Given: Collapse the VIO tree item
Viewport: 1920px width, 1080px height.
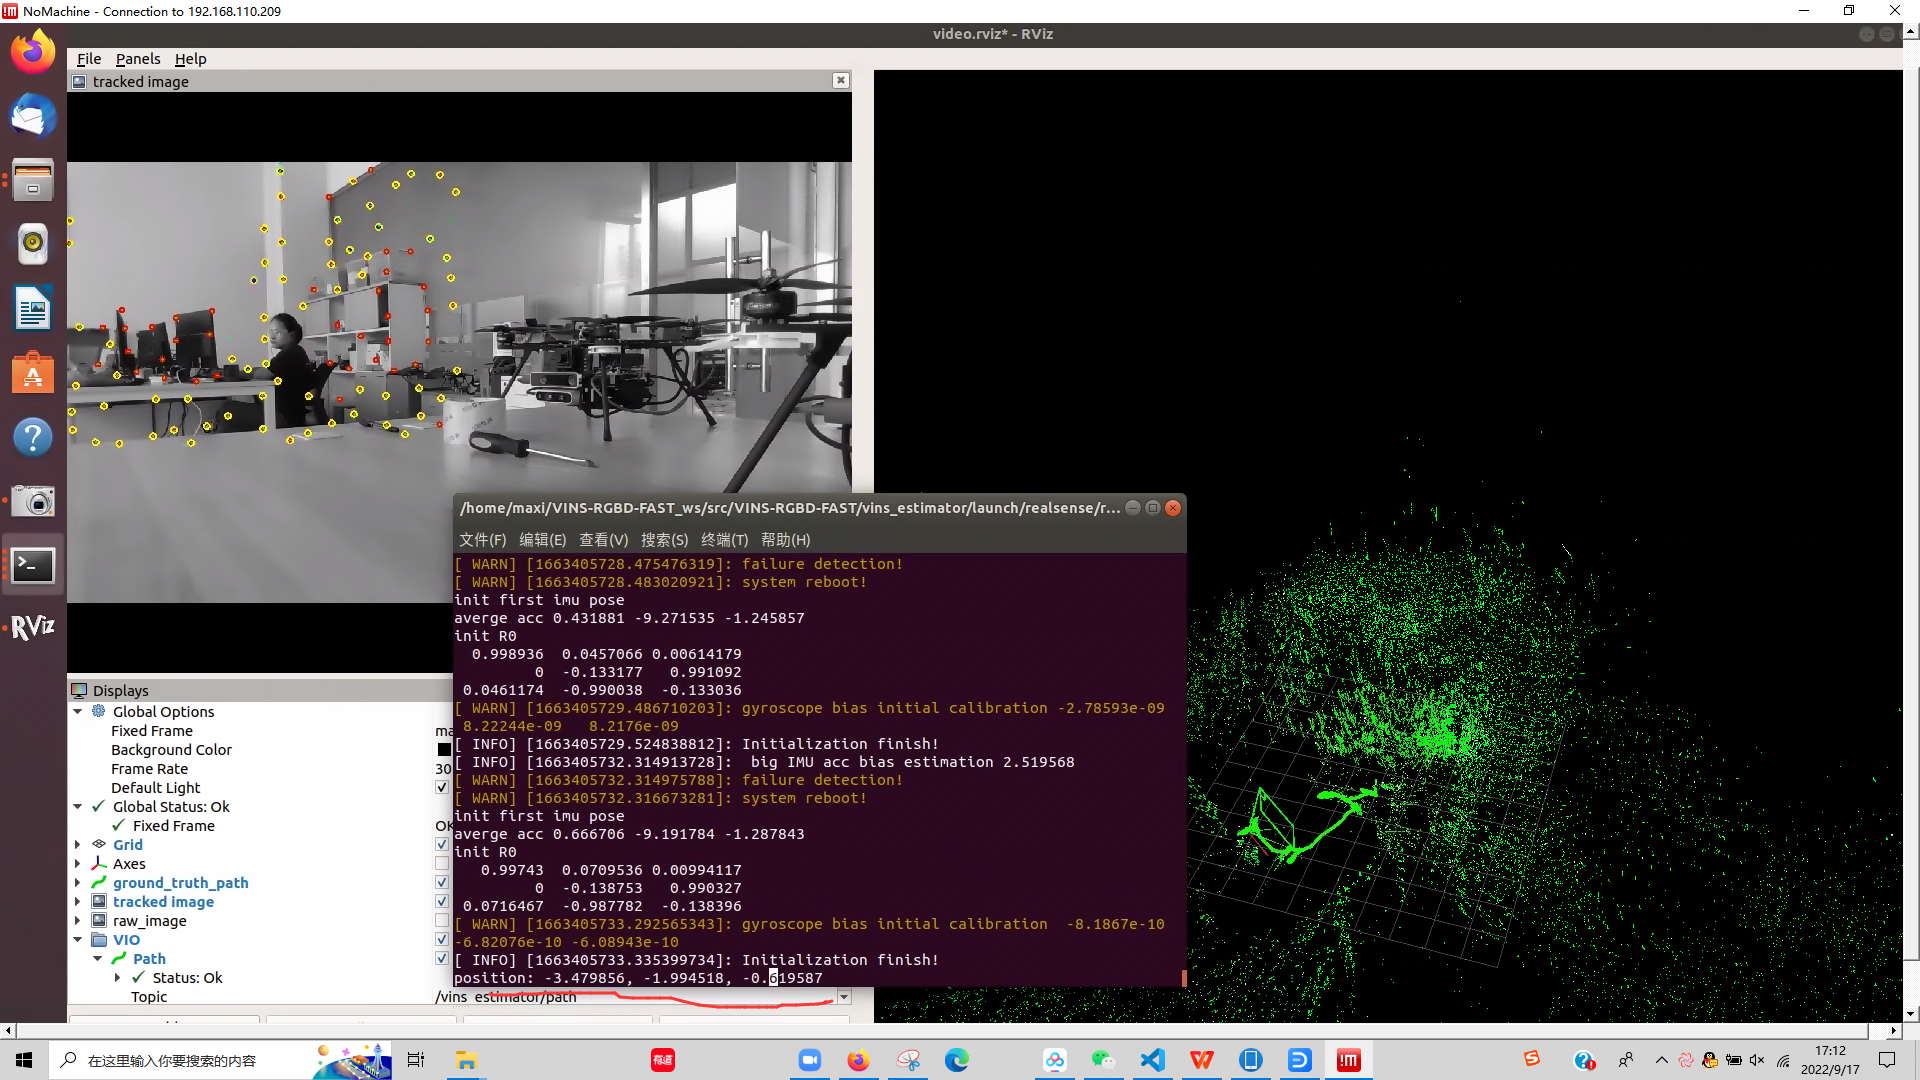Looking at the screenshot, I should [78, 939].
